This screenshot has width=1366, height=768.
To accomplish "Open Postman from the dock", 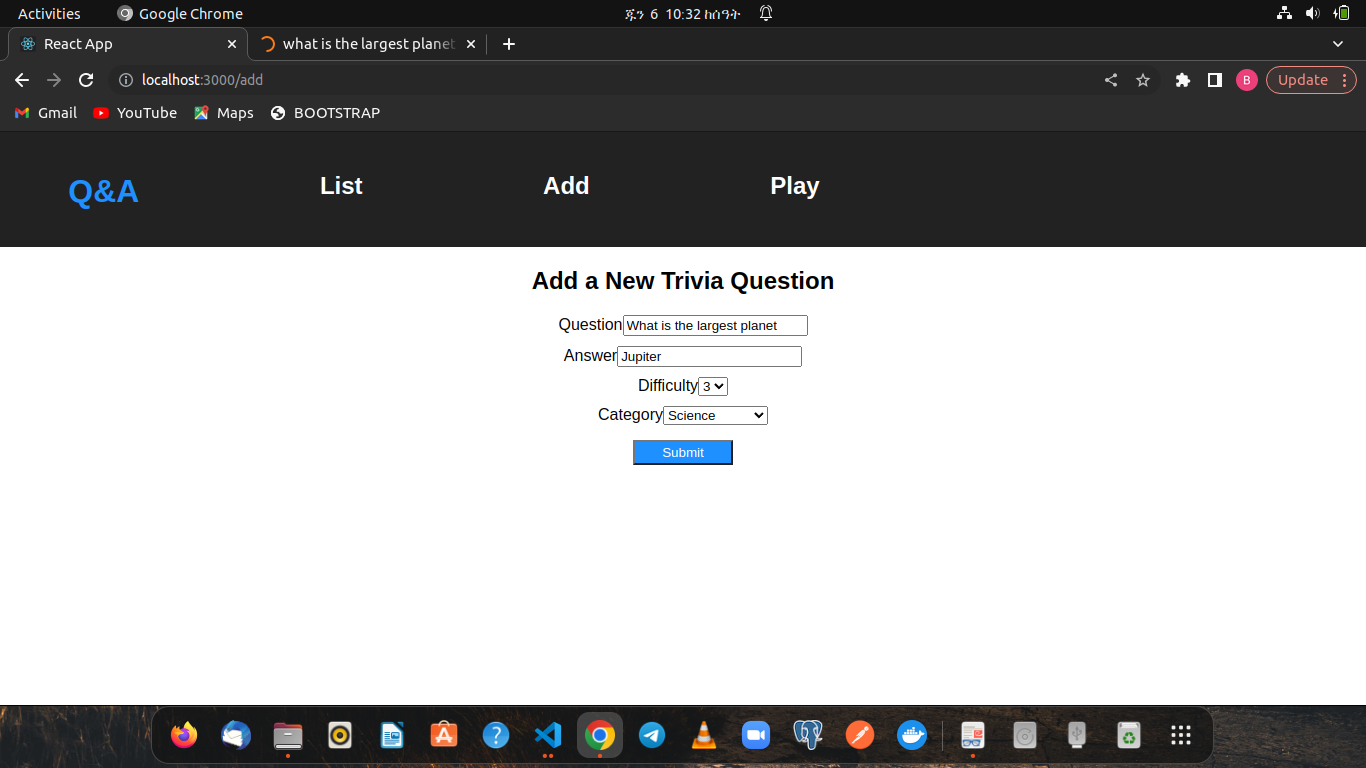I will 860,735.
